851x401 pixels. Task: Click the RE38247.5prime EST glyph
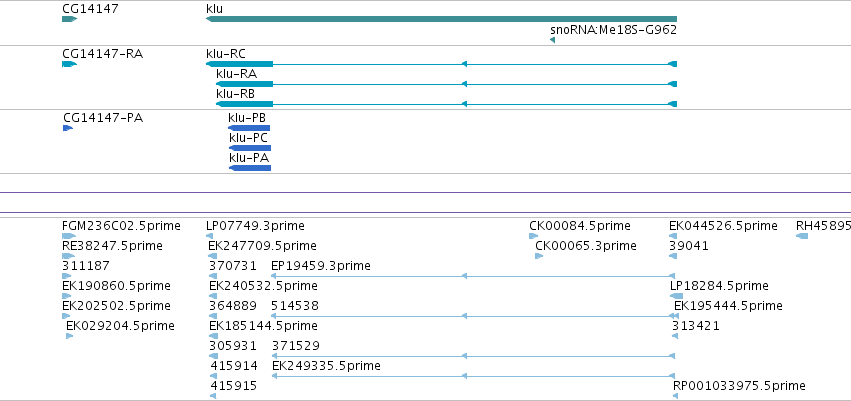pos(68,256)
